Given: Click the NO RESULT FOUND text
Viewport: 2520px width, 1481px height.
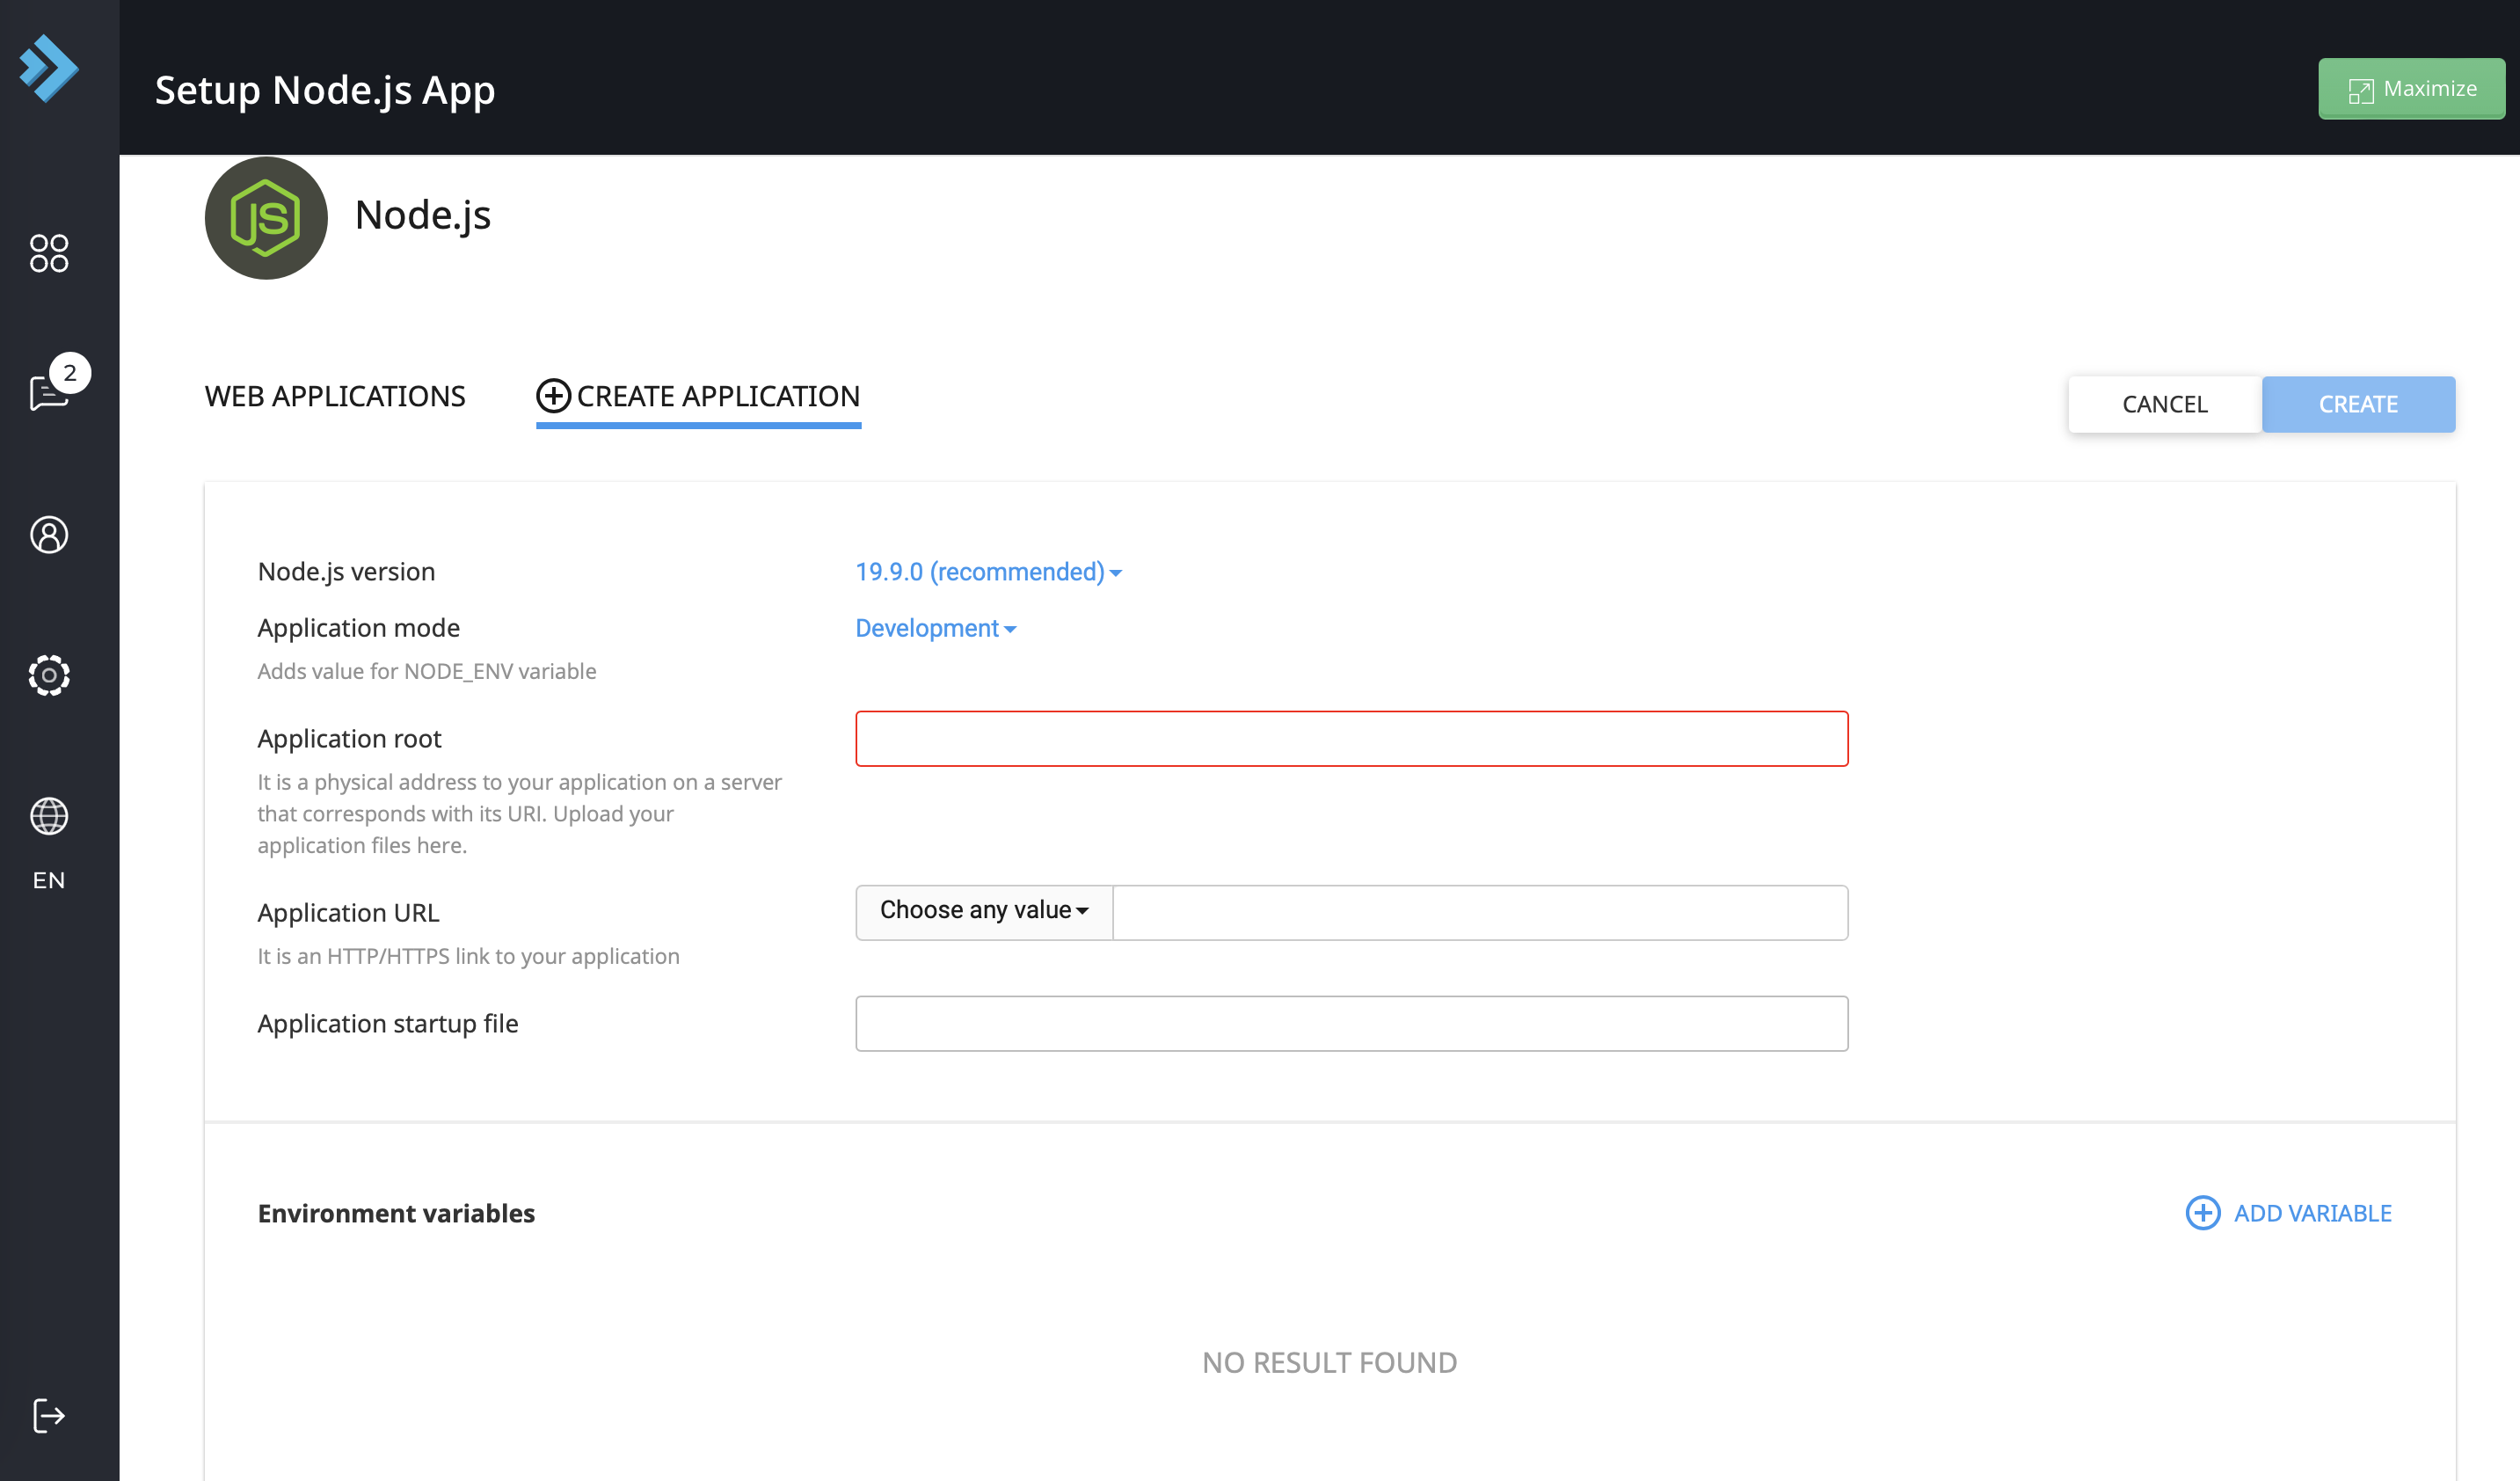Looking at the screenshot, I should [x=1329, y=1362].
